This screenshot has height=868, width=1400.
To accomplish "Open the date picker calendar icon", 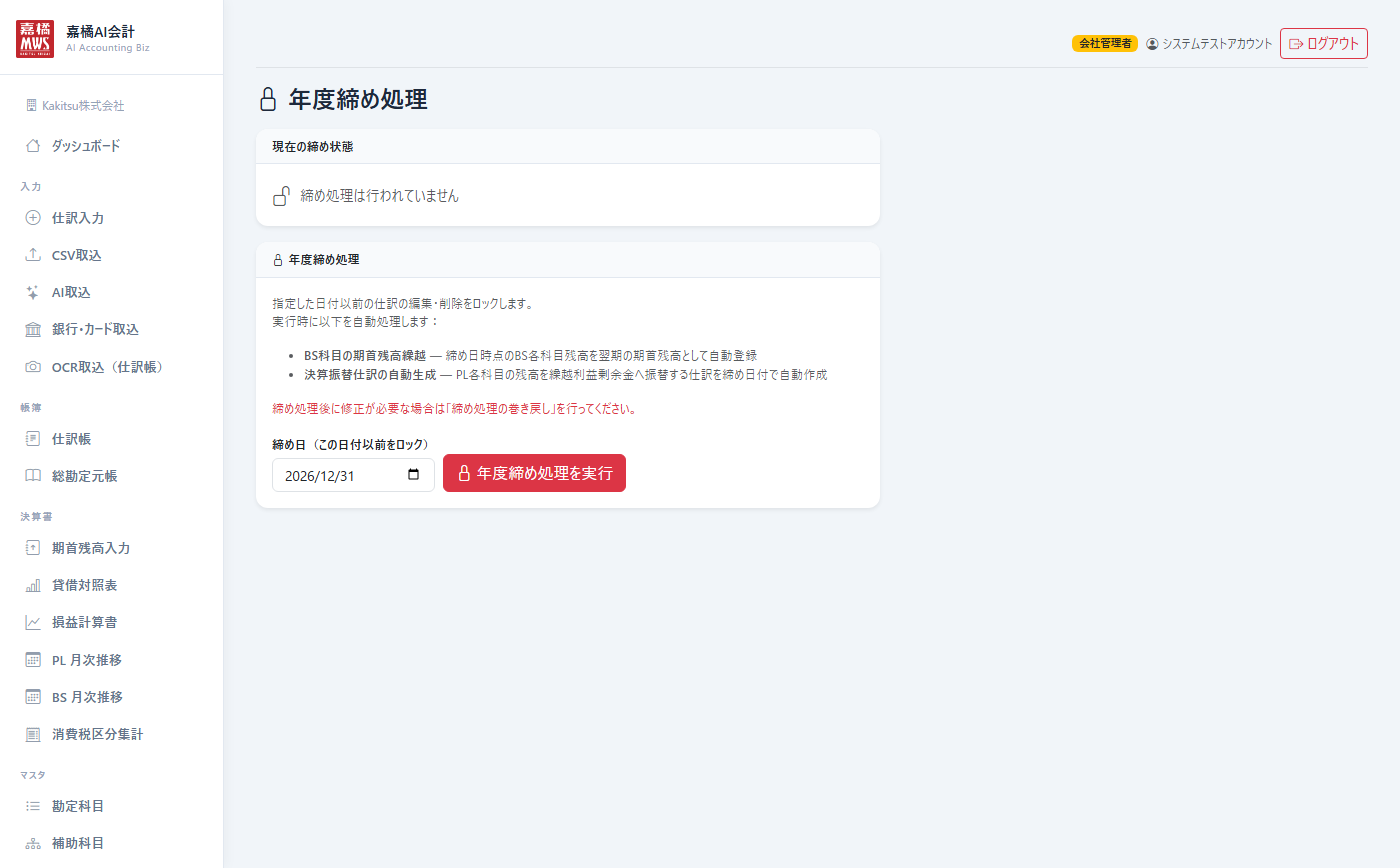I will pyautogui.click(x=414, y=475).
